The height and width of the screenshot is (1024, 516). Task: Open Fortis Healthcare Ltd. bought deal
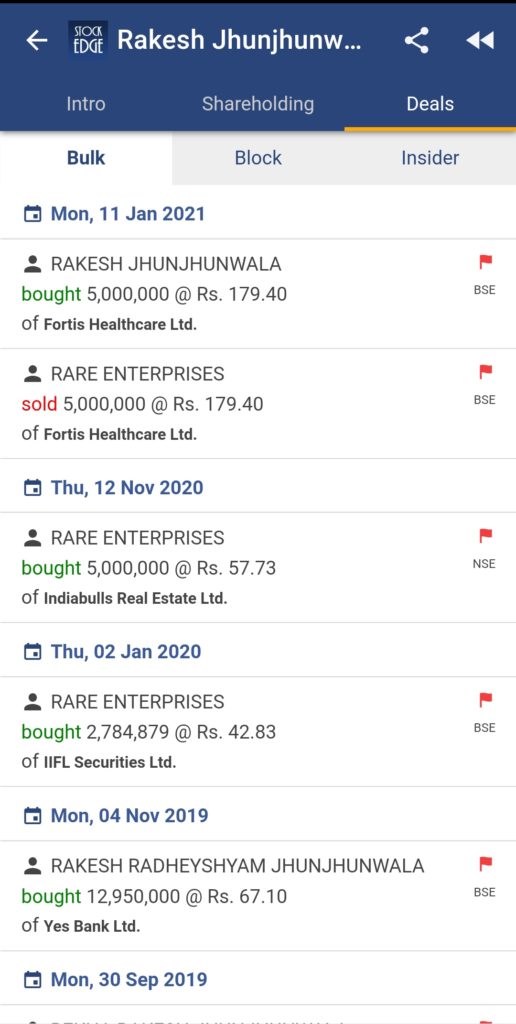tap(258, 294)
